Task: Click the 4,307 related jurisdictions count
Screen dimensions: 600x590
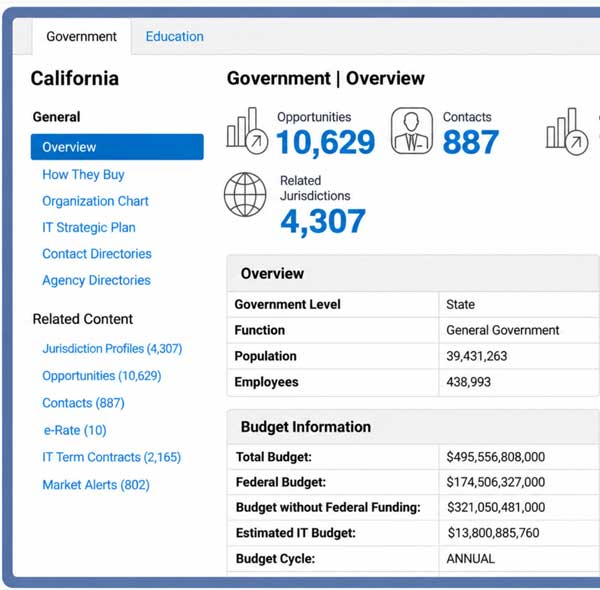Action: (323, 221)
